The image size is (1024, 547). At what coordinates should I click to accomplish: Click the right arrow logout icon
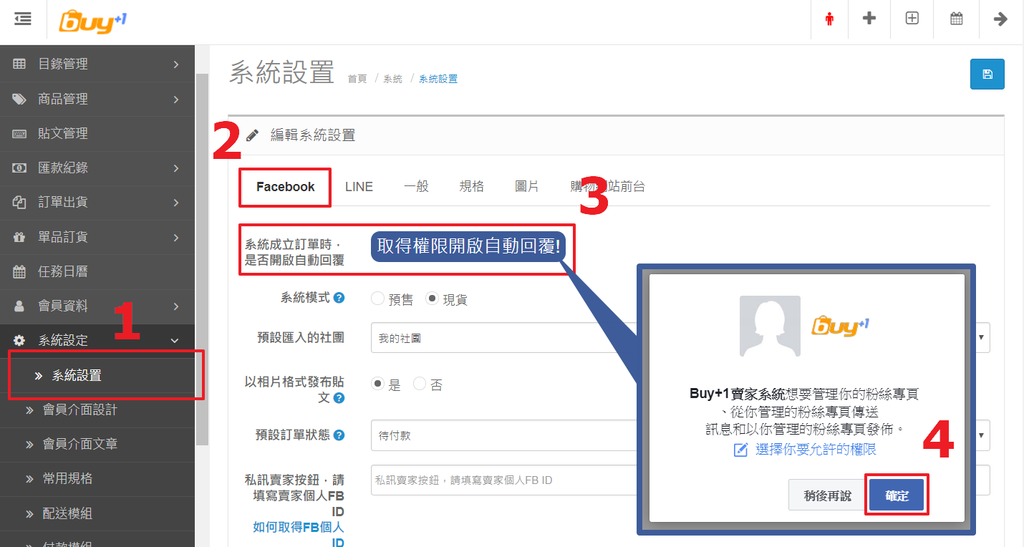(x=1000, y=19)
